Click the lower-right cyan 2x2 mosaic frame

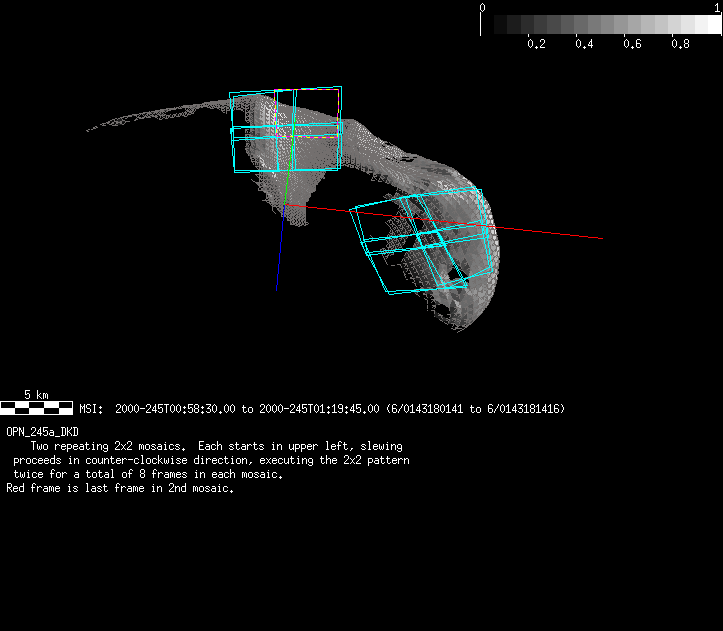click(x=427, y=240)
